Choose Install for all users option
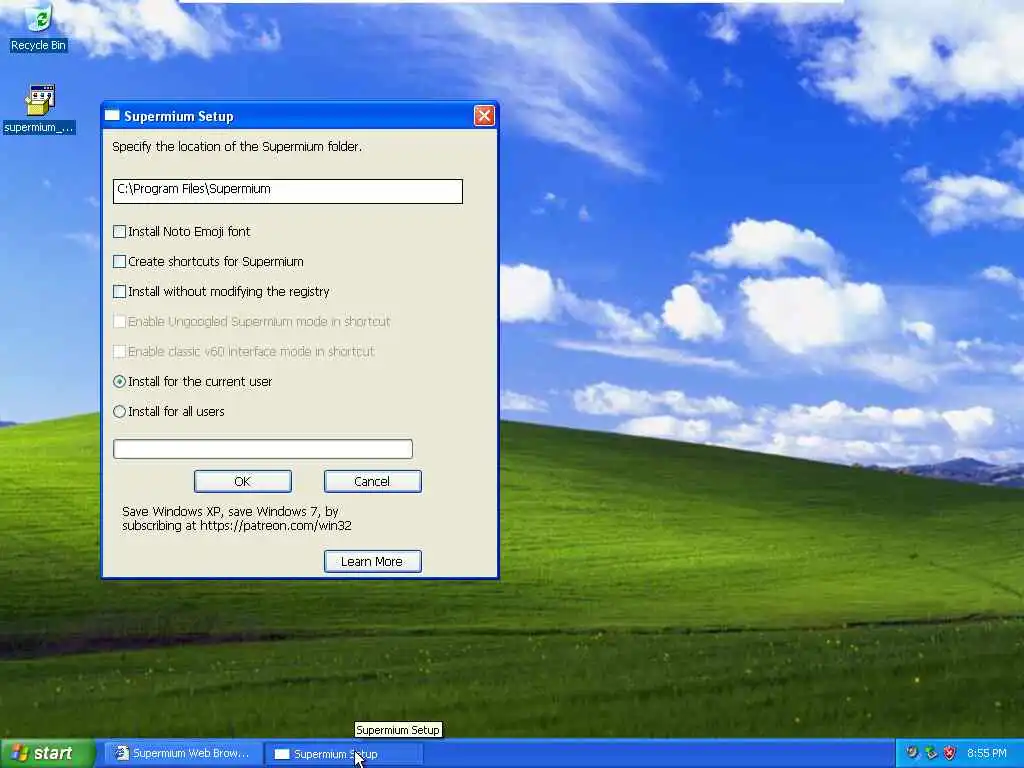 [120, 411]
